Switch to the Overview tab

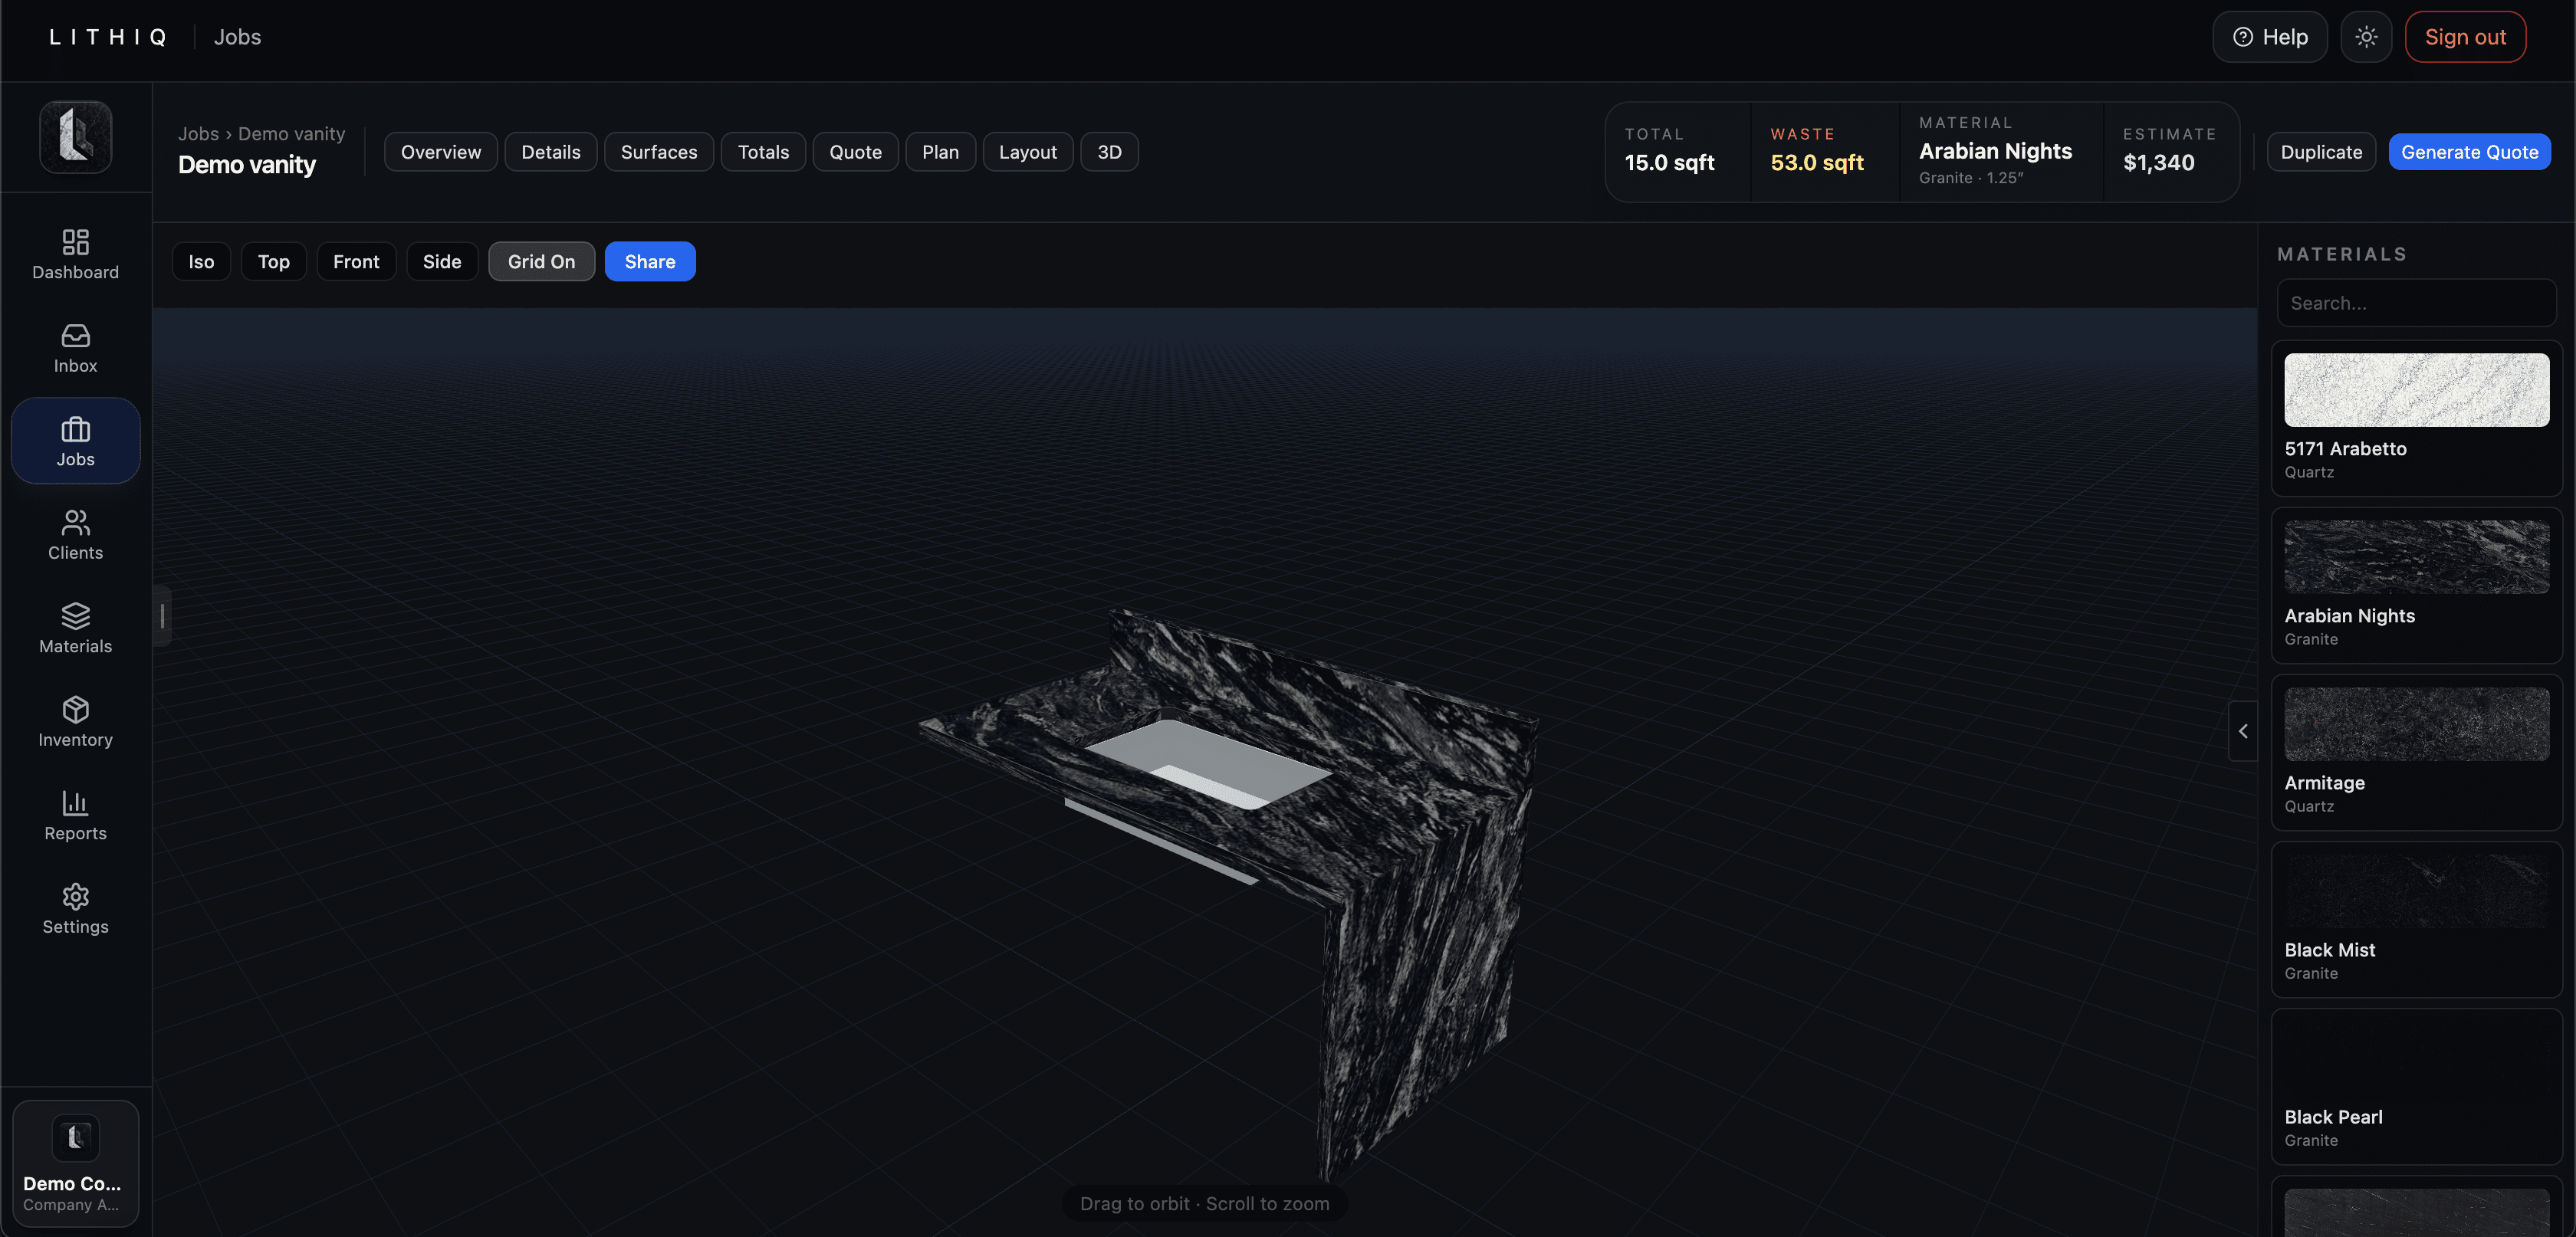coord(441,152)
